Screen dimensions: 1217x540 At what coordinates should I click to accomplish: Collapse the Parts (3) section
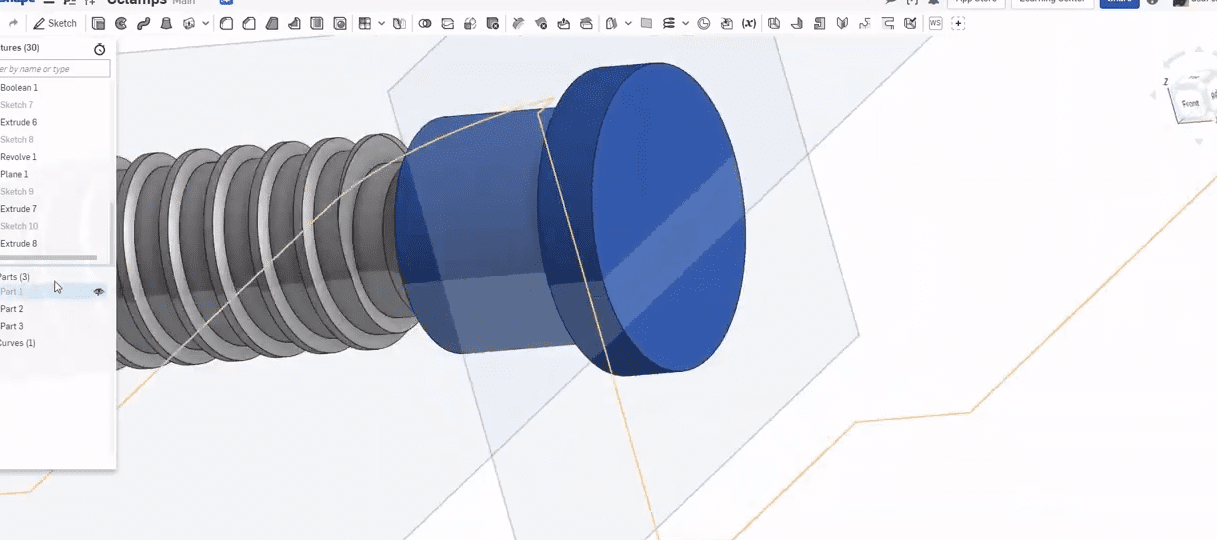[x=15, y=277]
